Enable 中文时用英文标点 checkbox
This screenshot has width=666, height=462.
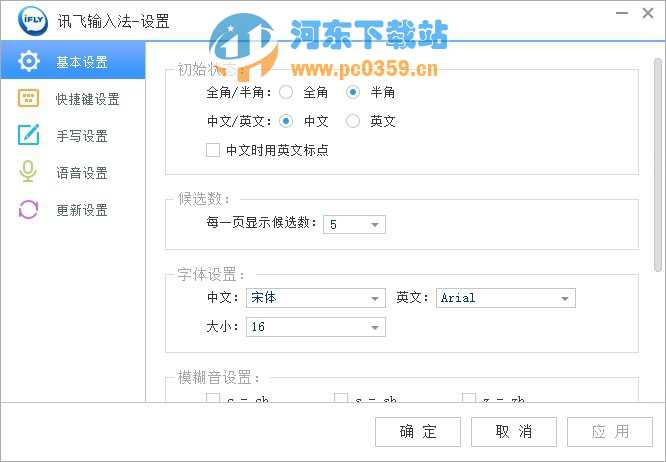click(x=213, y=150)
